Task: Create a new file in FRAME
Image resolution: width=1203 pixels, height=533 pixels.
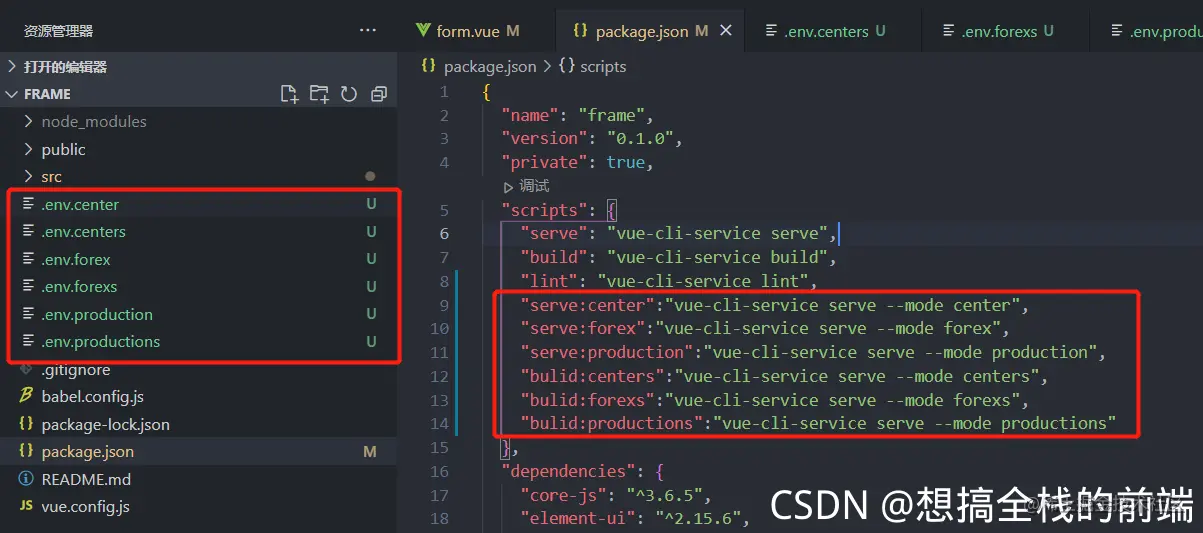Action: 289,94
